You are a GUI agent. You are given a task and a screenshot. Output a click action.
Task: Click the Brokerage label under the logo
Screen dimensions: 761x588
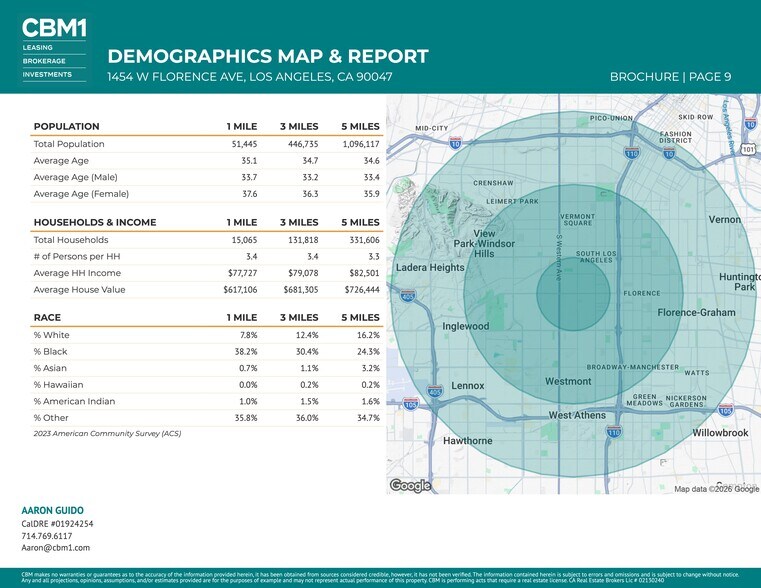coord(44,61)
